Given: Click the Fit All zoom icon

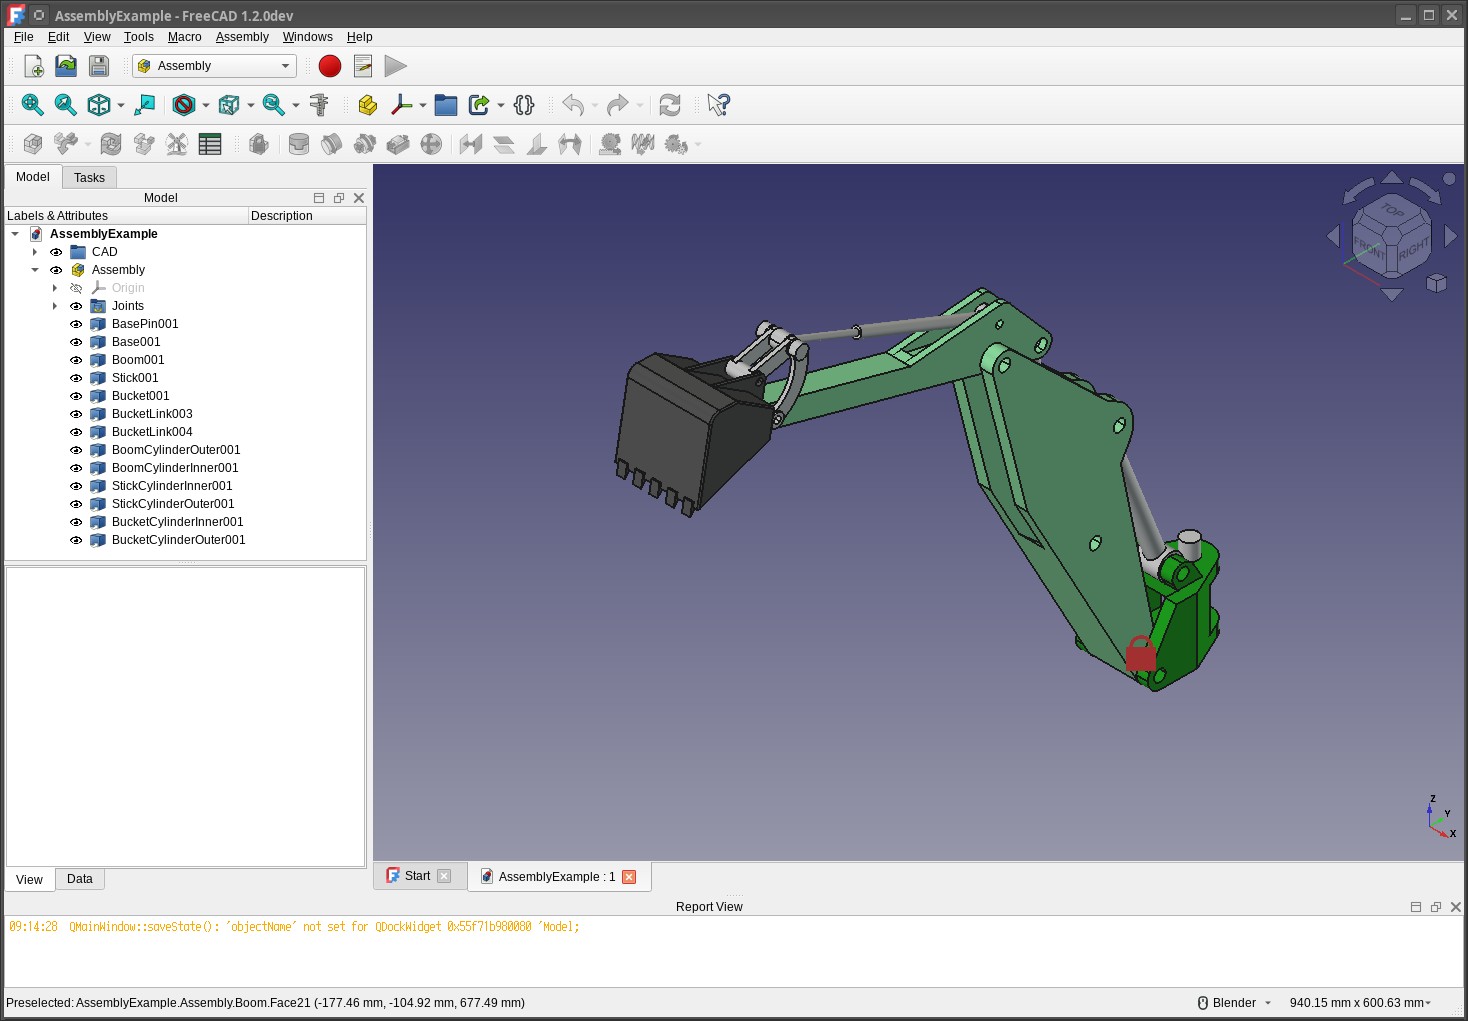Looking at the screenshot, I should 32,105.
